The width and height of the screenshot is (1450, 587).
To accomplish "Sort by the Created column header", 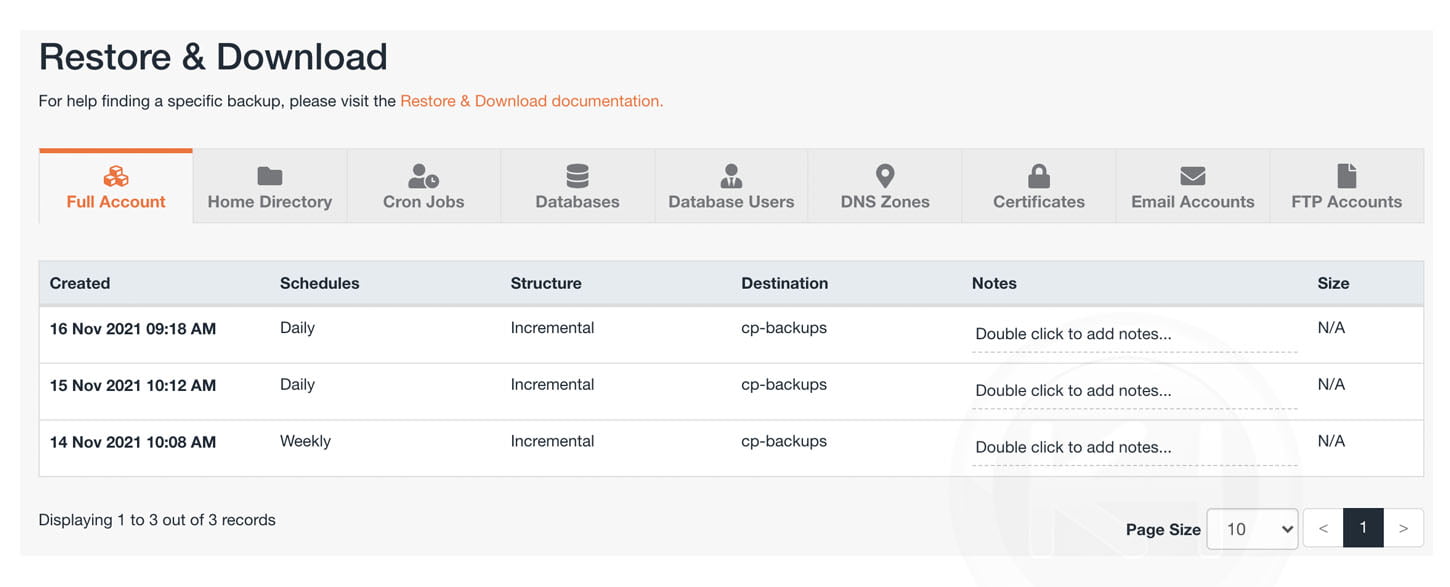I will tap(80, 283).
